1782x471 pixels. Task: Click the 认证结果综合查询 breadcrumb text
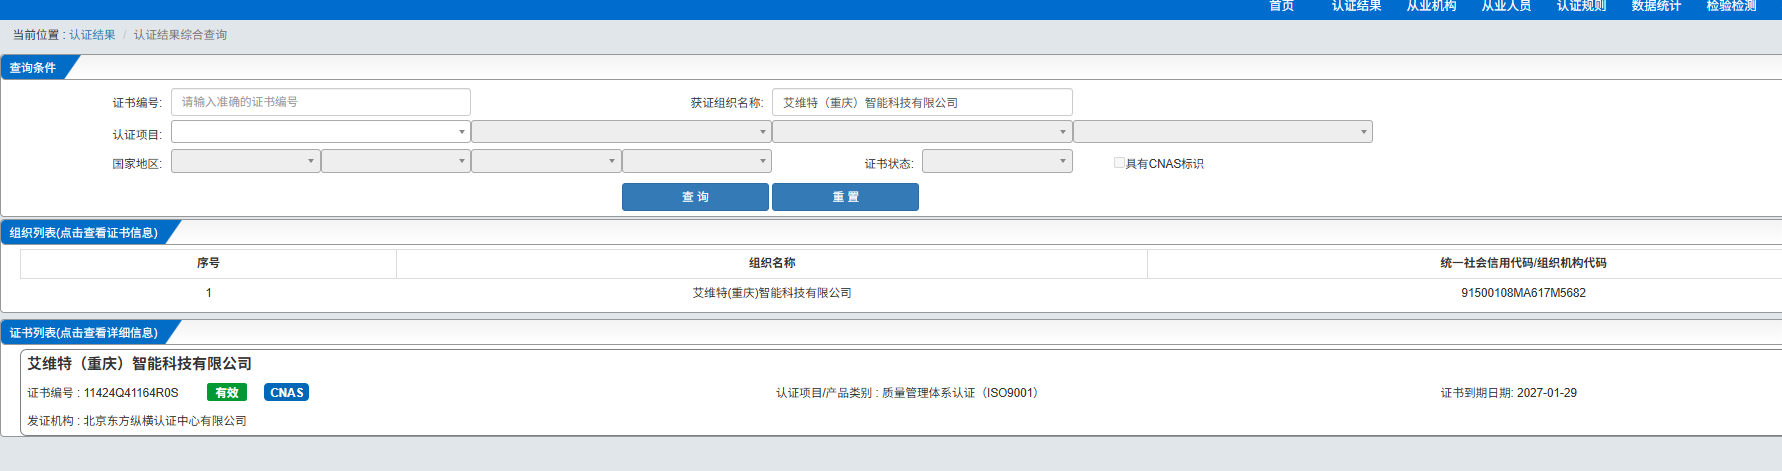[x=180, y=35]
